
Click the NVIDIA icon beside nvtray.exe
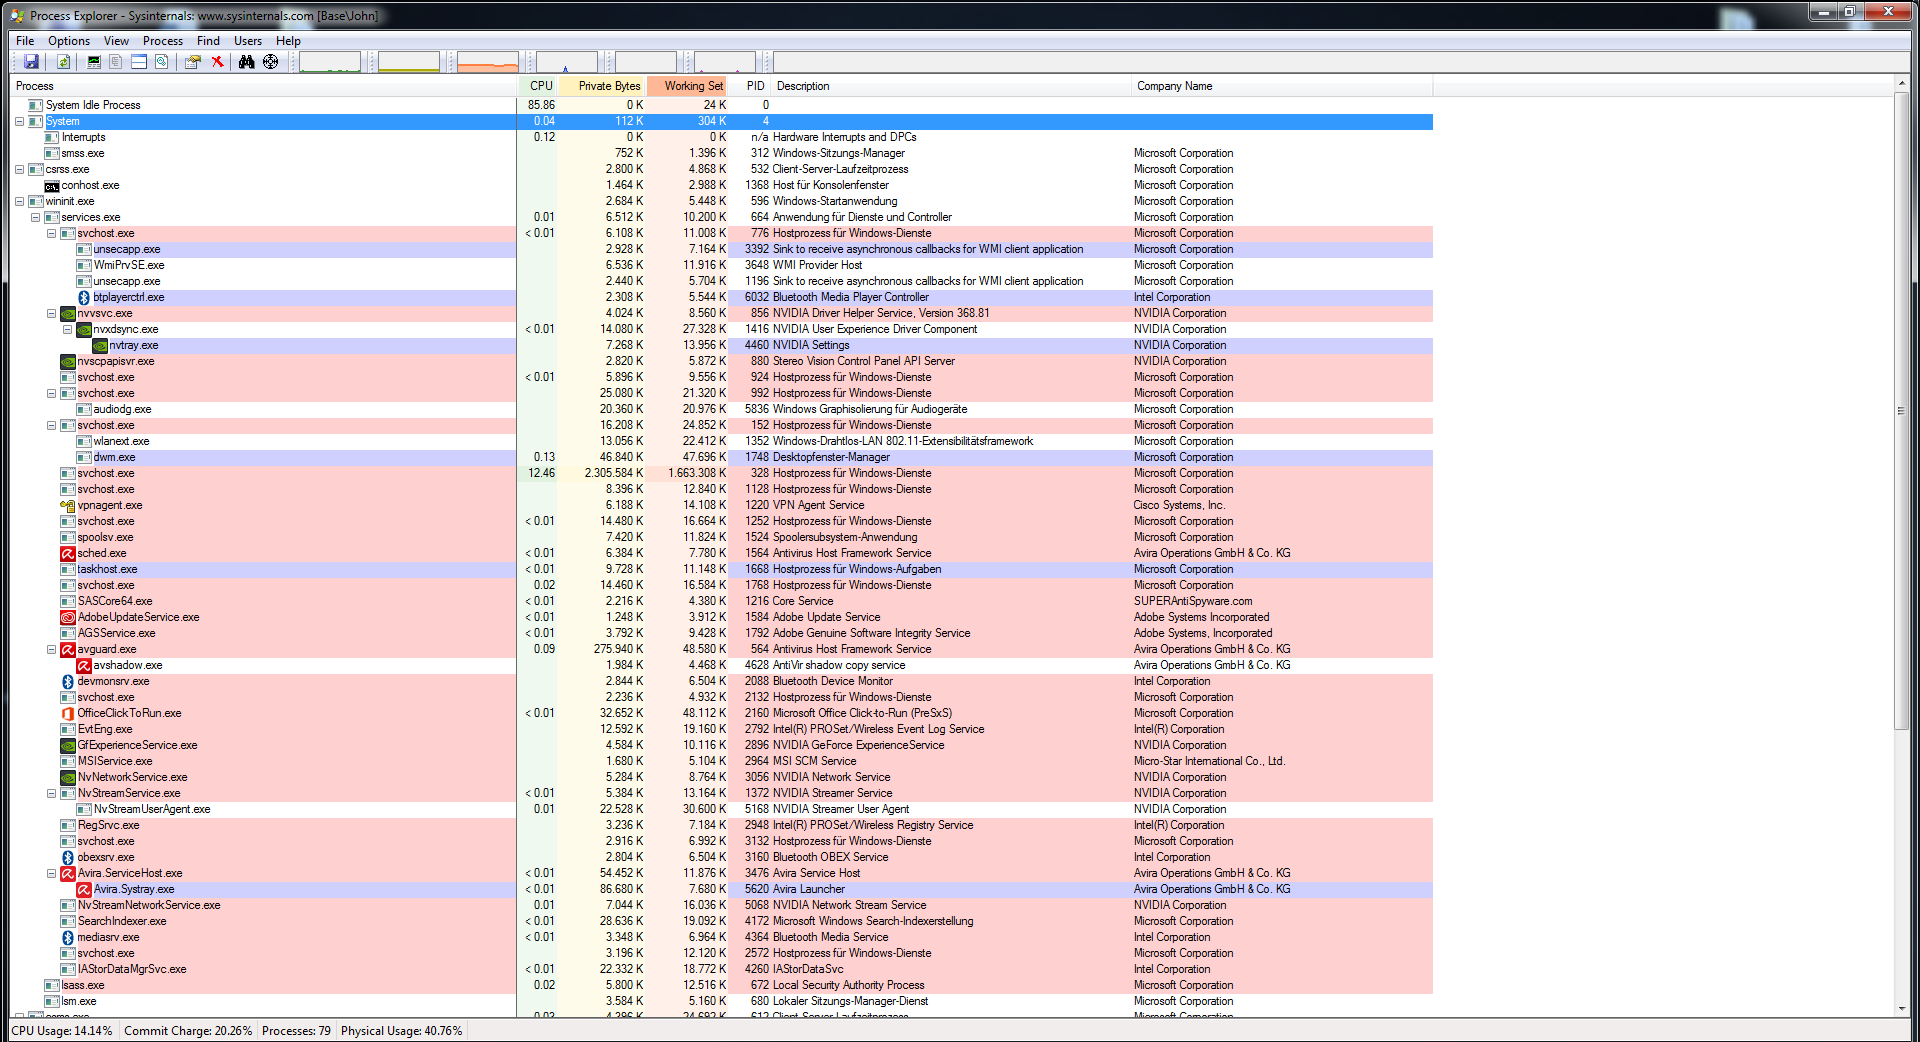[100, 345]
